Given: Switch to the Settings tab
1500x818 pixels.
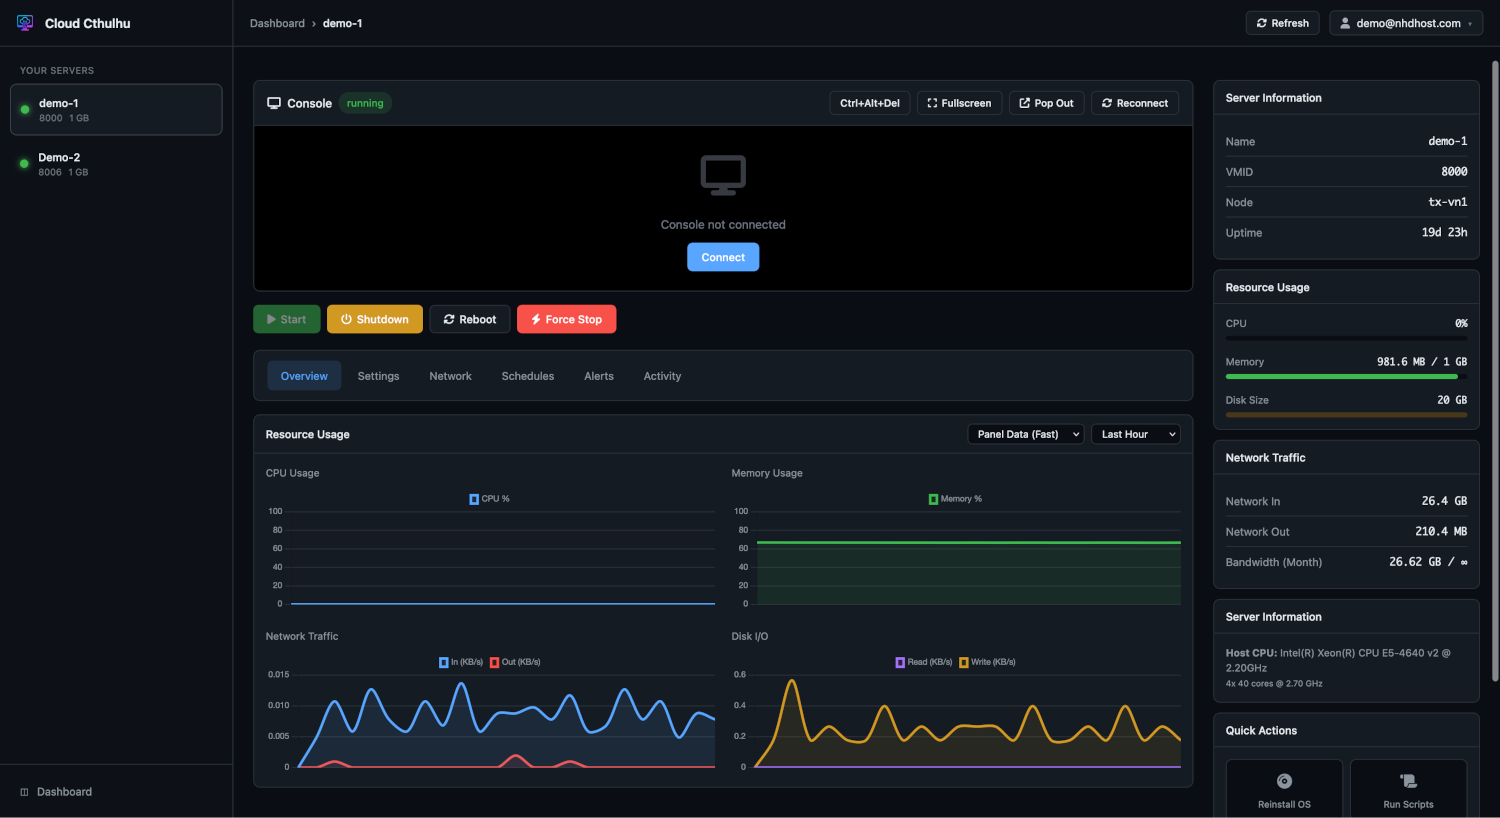Looking at the screenshot, I should pyautogui.click(x=378, y=375).
